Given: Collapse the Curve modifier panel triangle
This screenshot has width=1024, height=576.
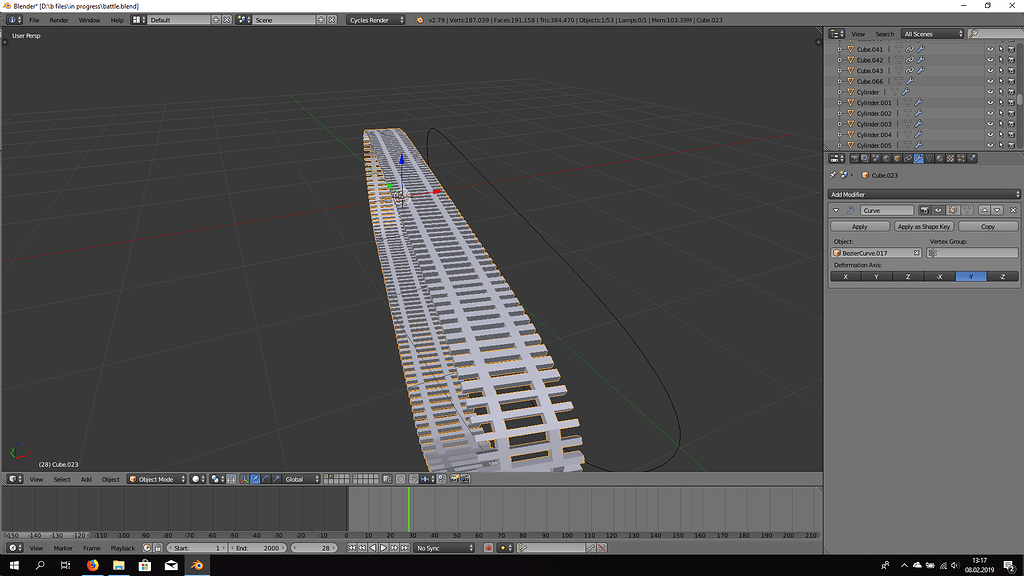Looking at the screenshot, I should click(836, 210).
